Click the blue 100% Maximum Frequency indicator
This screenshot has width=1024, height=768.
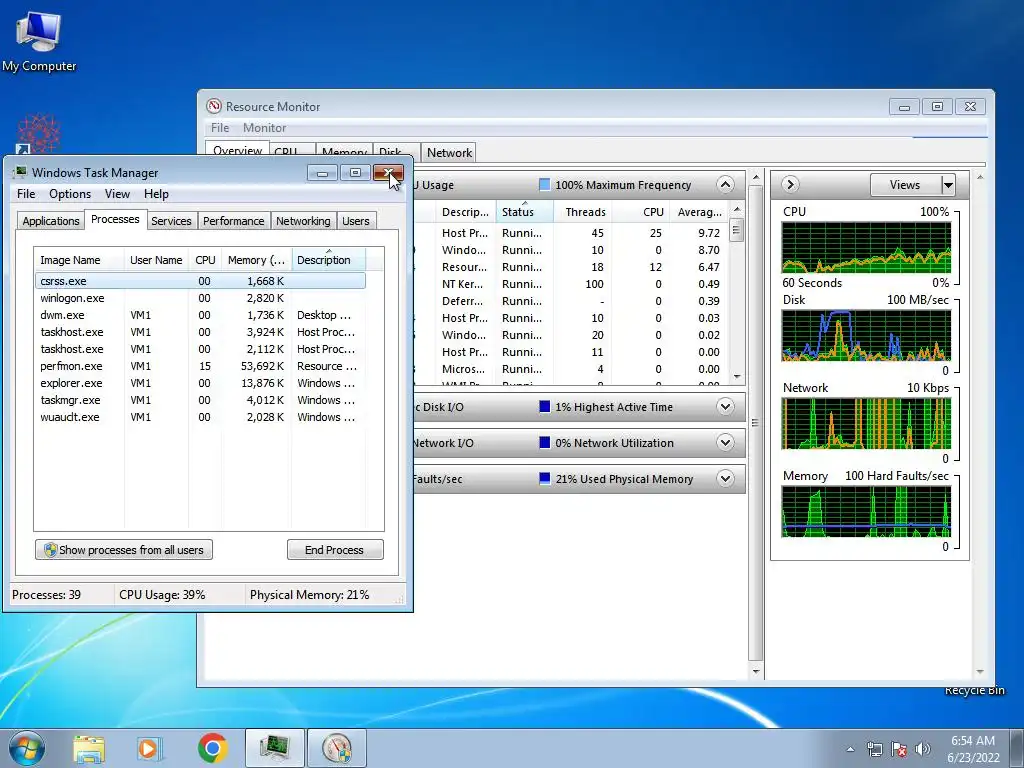[544, 185]
